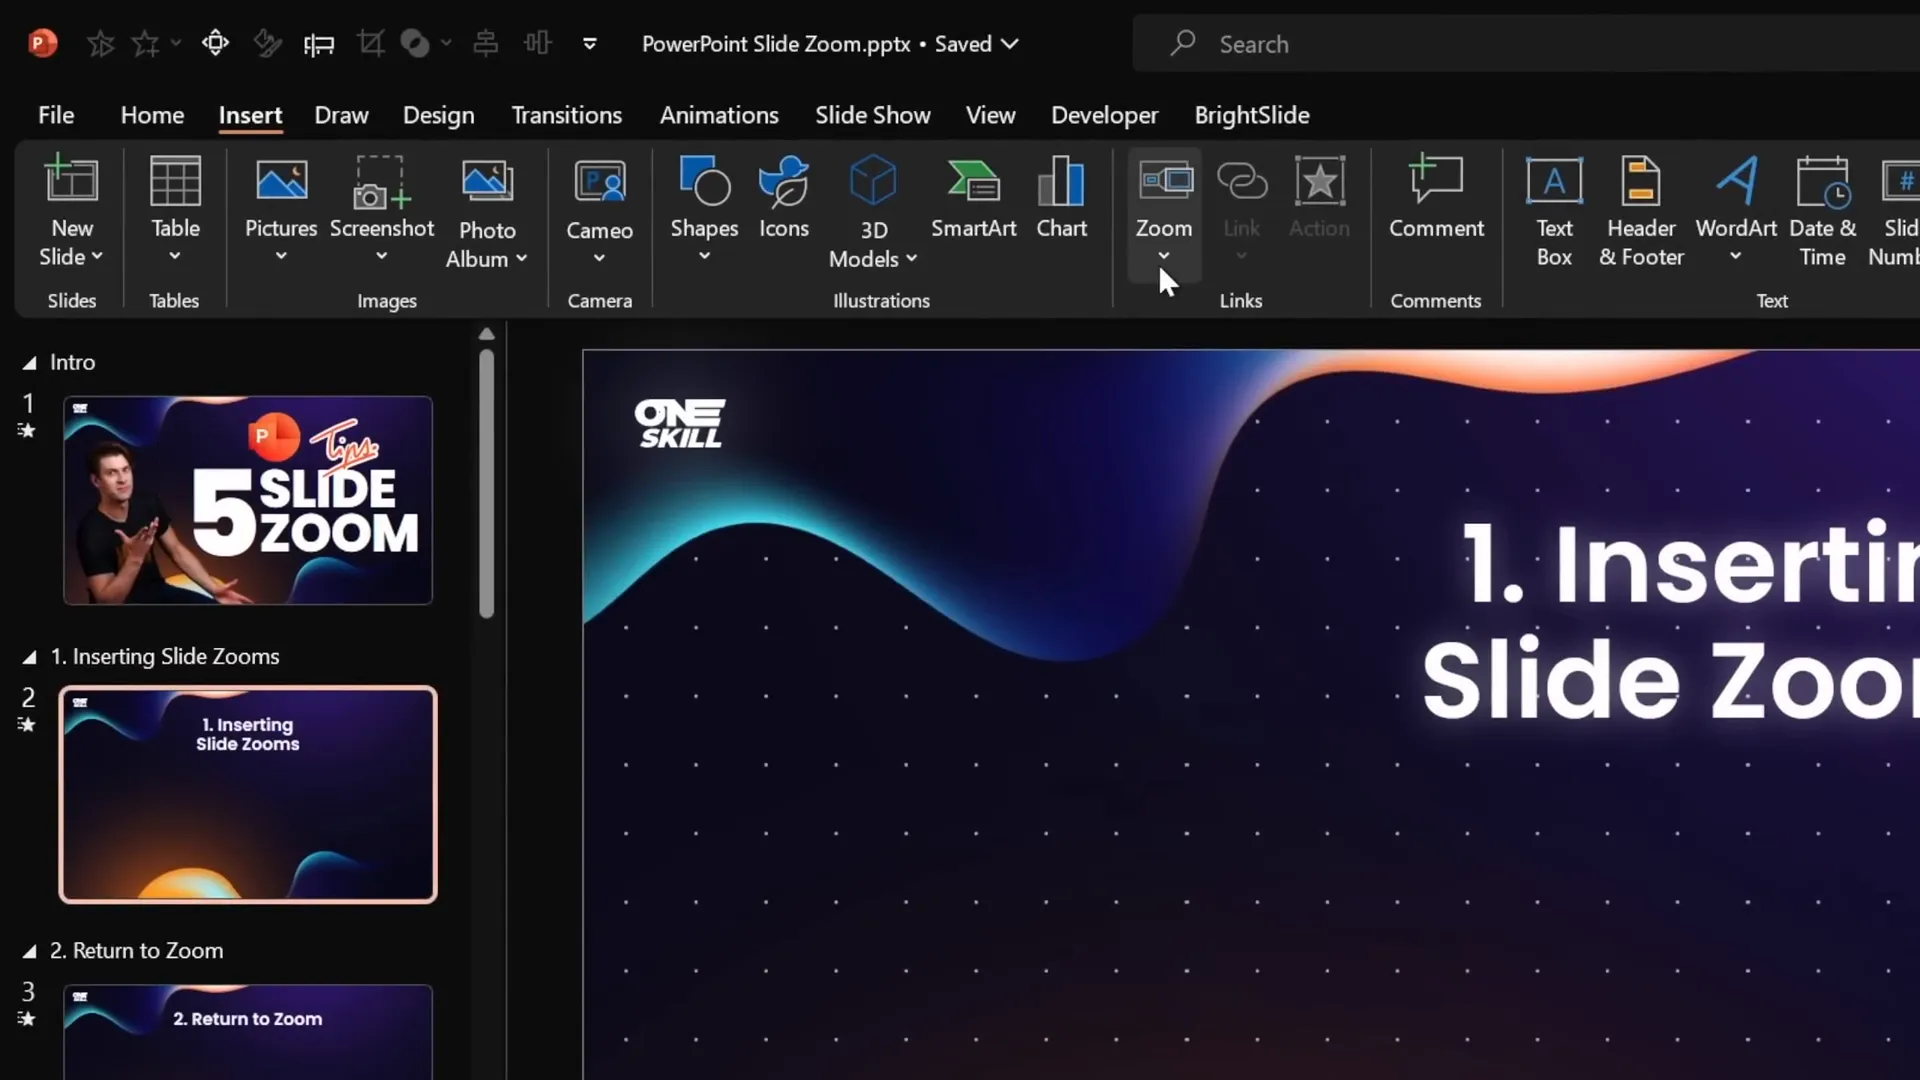Click the Pictures icon
Viewport: 1920px width, 1080px height.
(x=281, y=180)
